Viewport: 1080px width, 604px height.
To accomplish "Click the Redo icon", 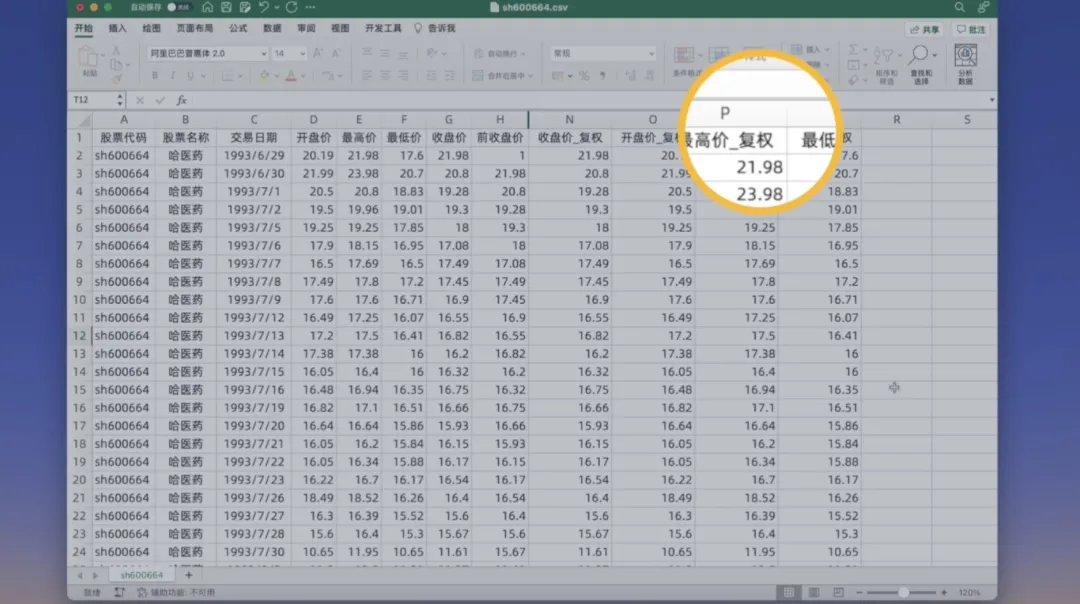I will point(292,8).
